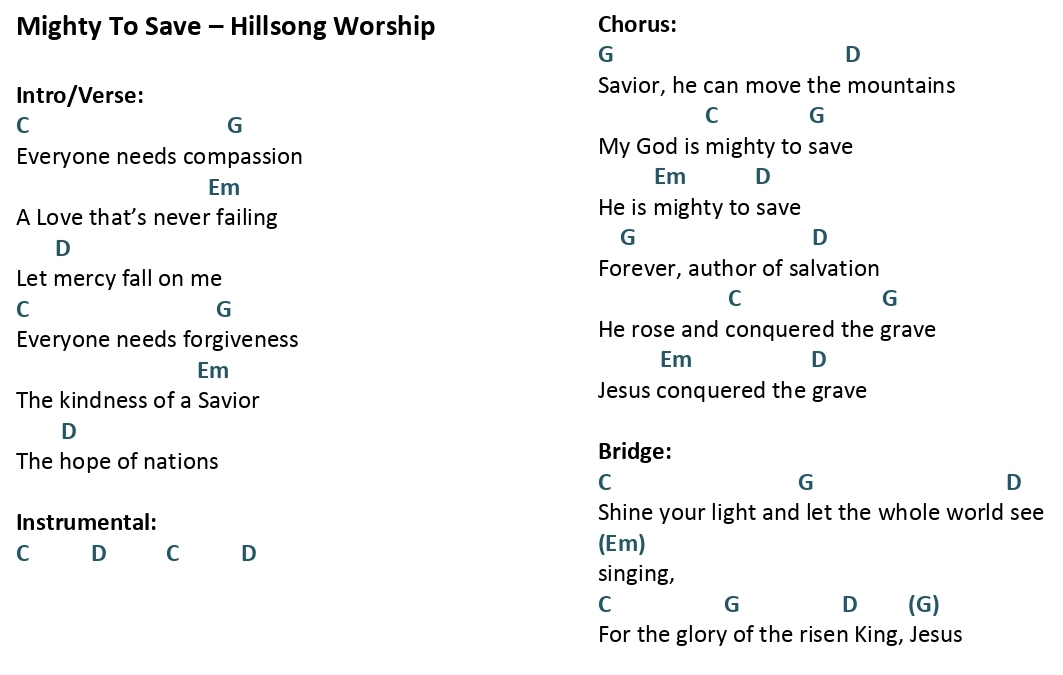1063x675 pixels.
Task: Click the lyric Everyone needs compassion
Action: pyautogui.click(x=159, y=157)
